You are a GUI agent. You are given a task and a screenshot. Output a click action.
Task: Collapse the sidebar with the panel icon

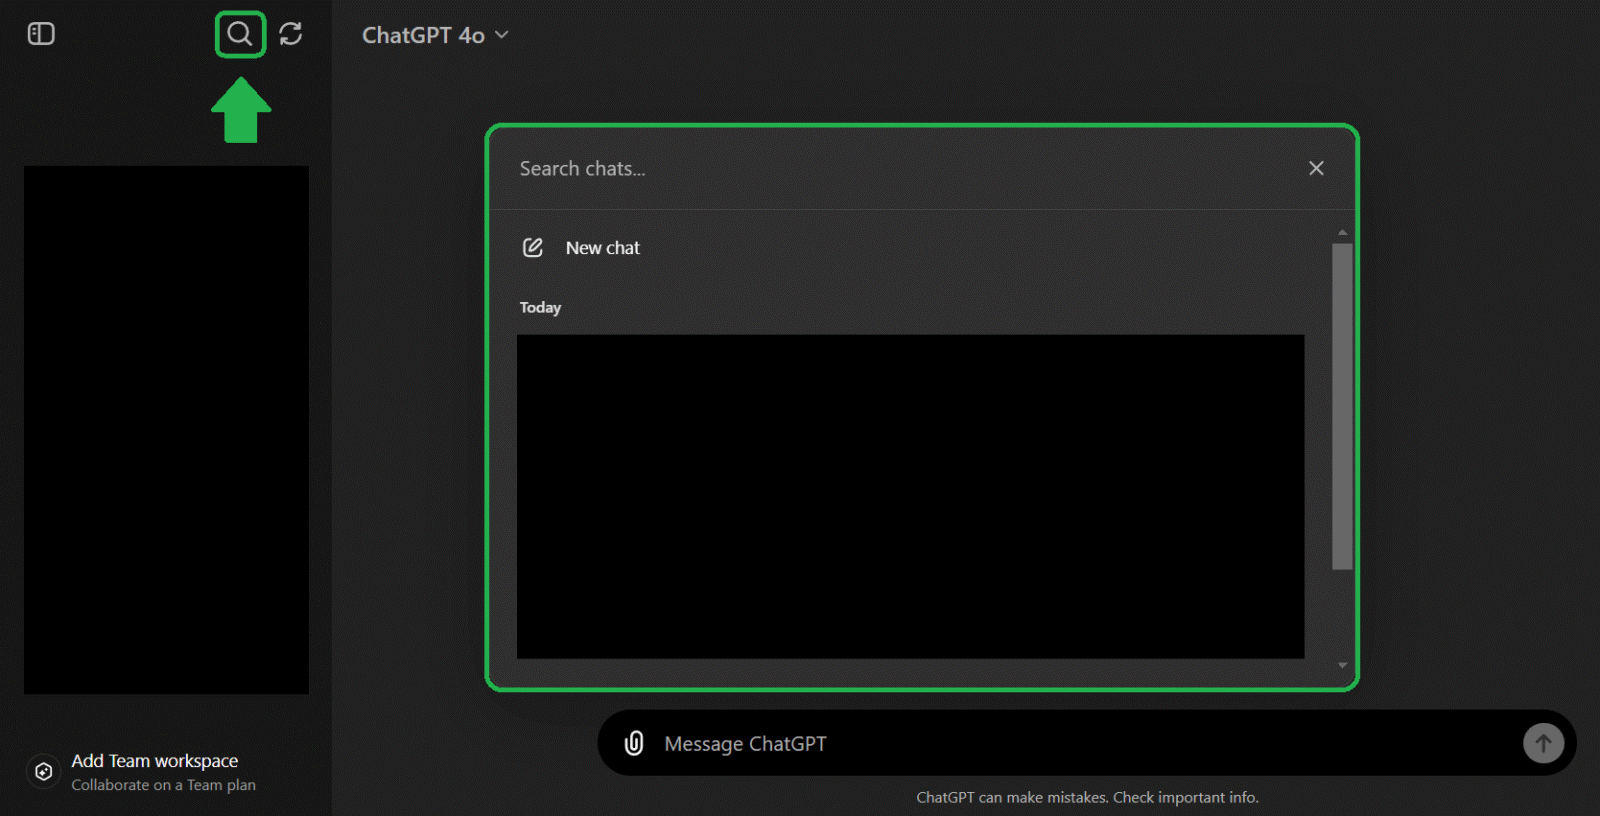pyautogui.click(x=41, y=34)
